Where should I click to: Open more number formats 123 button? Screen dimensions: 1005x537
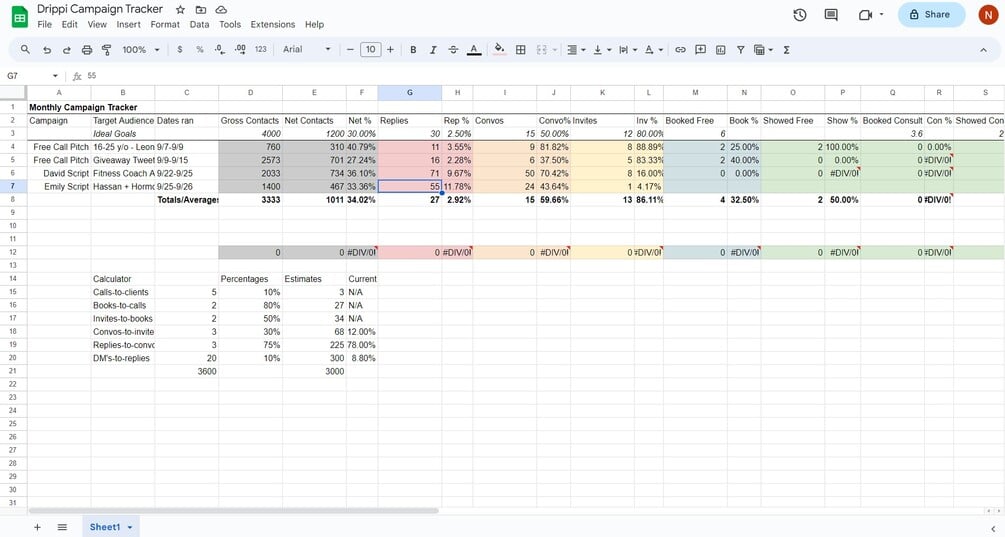pos(260,49)
